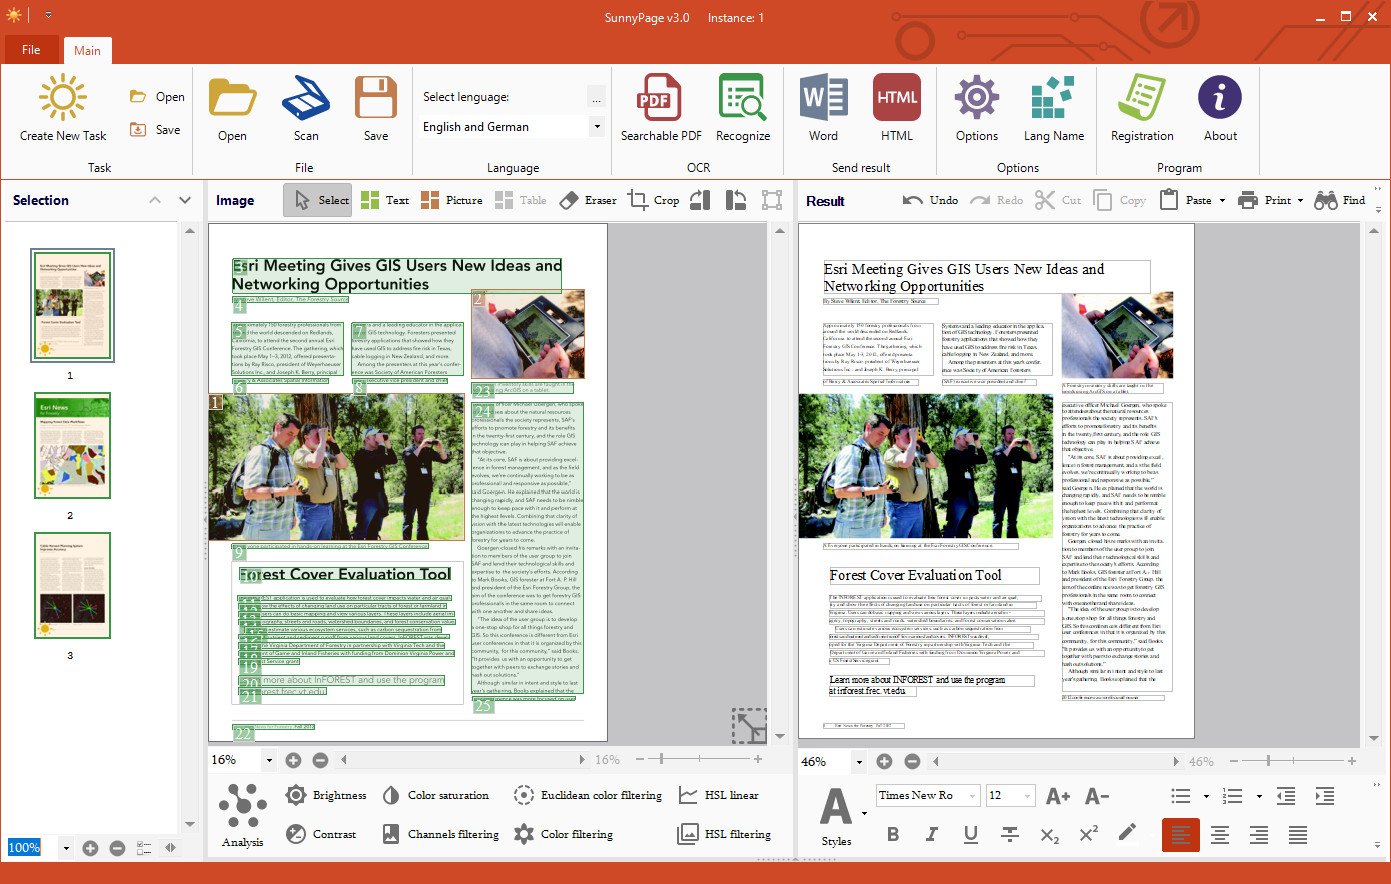Toggle Subscript formatting
The width and height of the screenshot is (1391, 884).
coord(1049,835)
